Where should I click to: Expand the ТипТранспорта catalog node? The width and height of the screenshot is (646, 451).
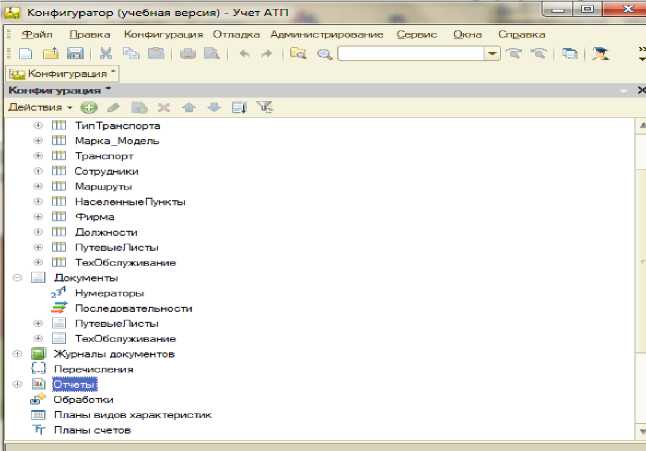tap(38, 125)
